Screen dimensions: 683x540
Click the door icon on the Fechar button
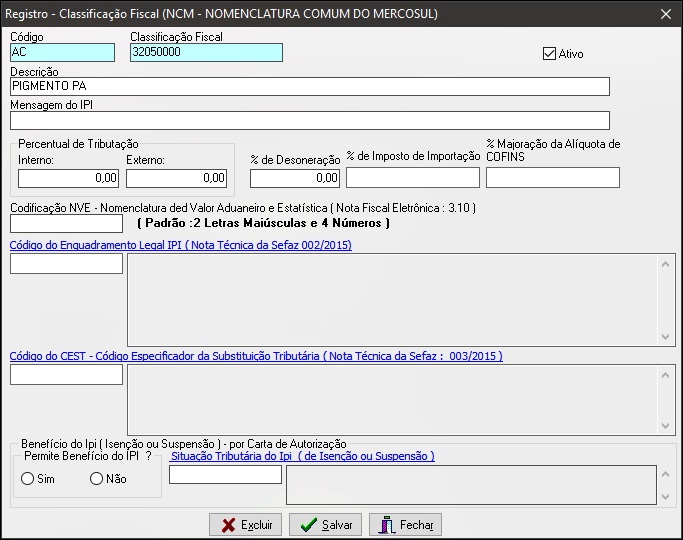click(x=387, y=525)
